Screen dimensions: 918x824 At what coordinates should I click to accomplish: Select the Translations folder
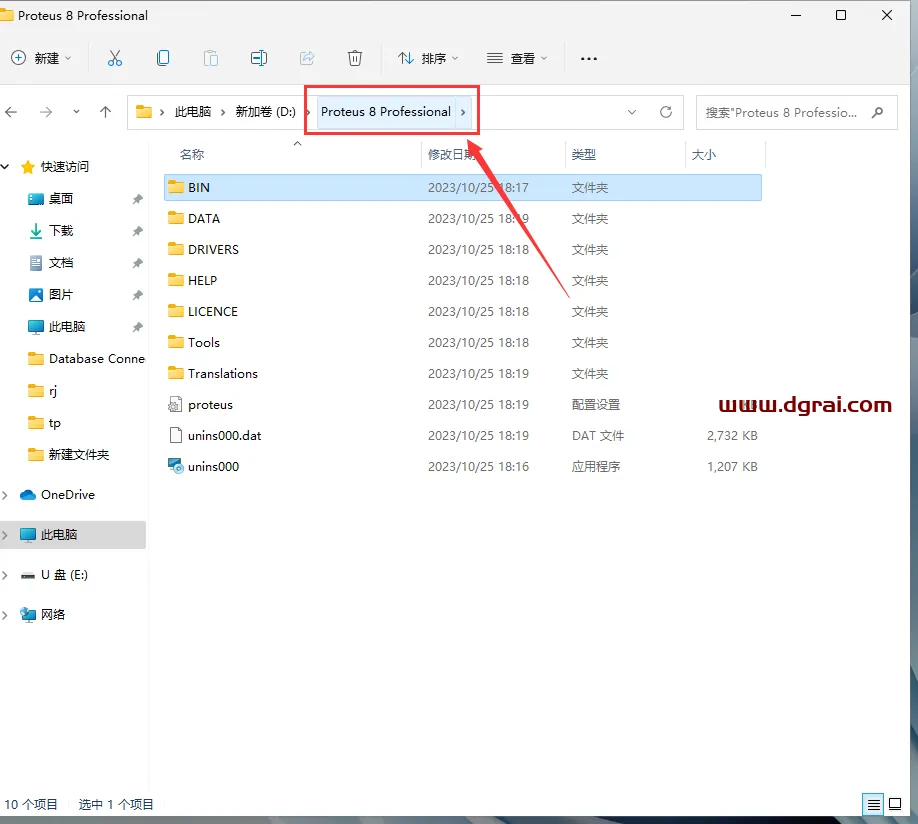463,374
